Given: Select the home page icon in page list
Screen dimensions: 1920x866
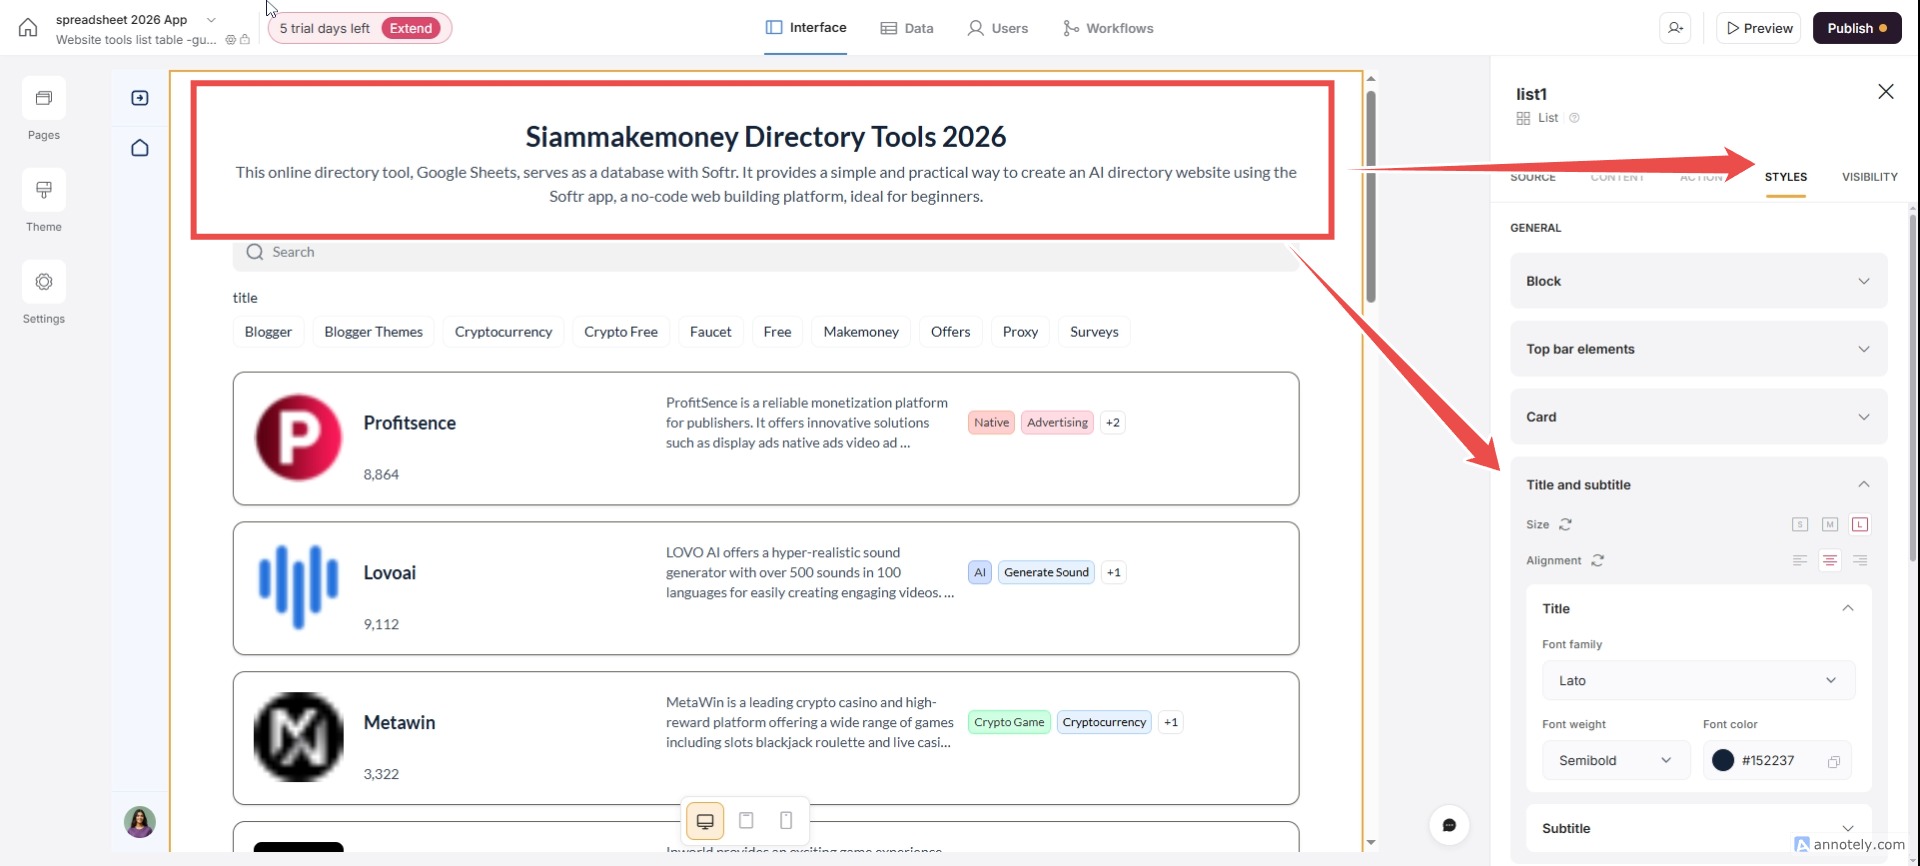Looking at the screenshot, I should [x=140, y=148].
